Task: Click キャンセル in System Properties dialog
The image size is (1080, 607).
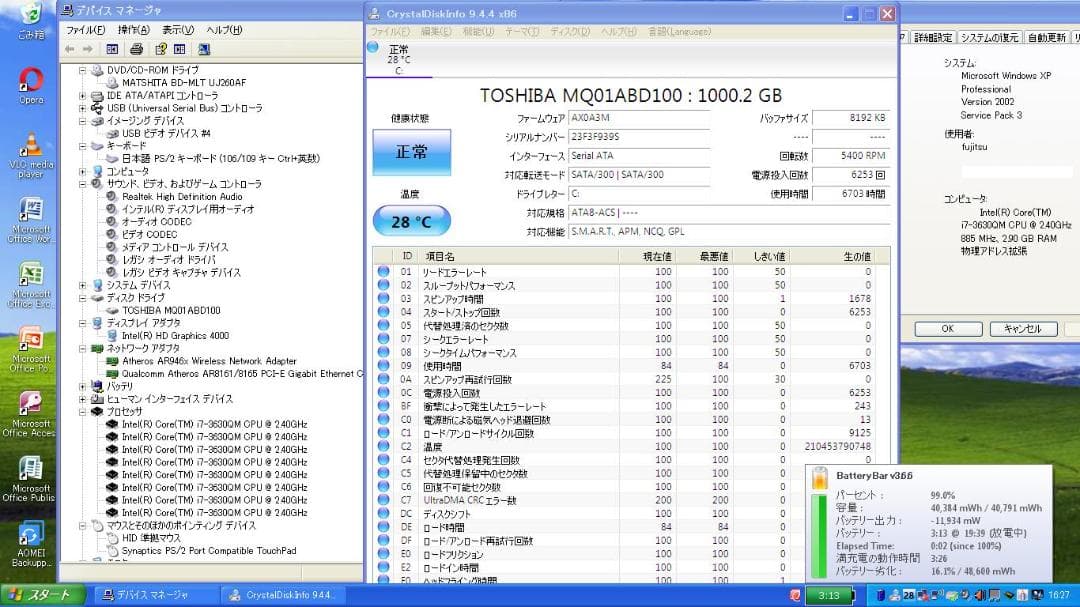Action: coord(1024,329)
